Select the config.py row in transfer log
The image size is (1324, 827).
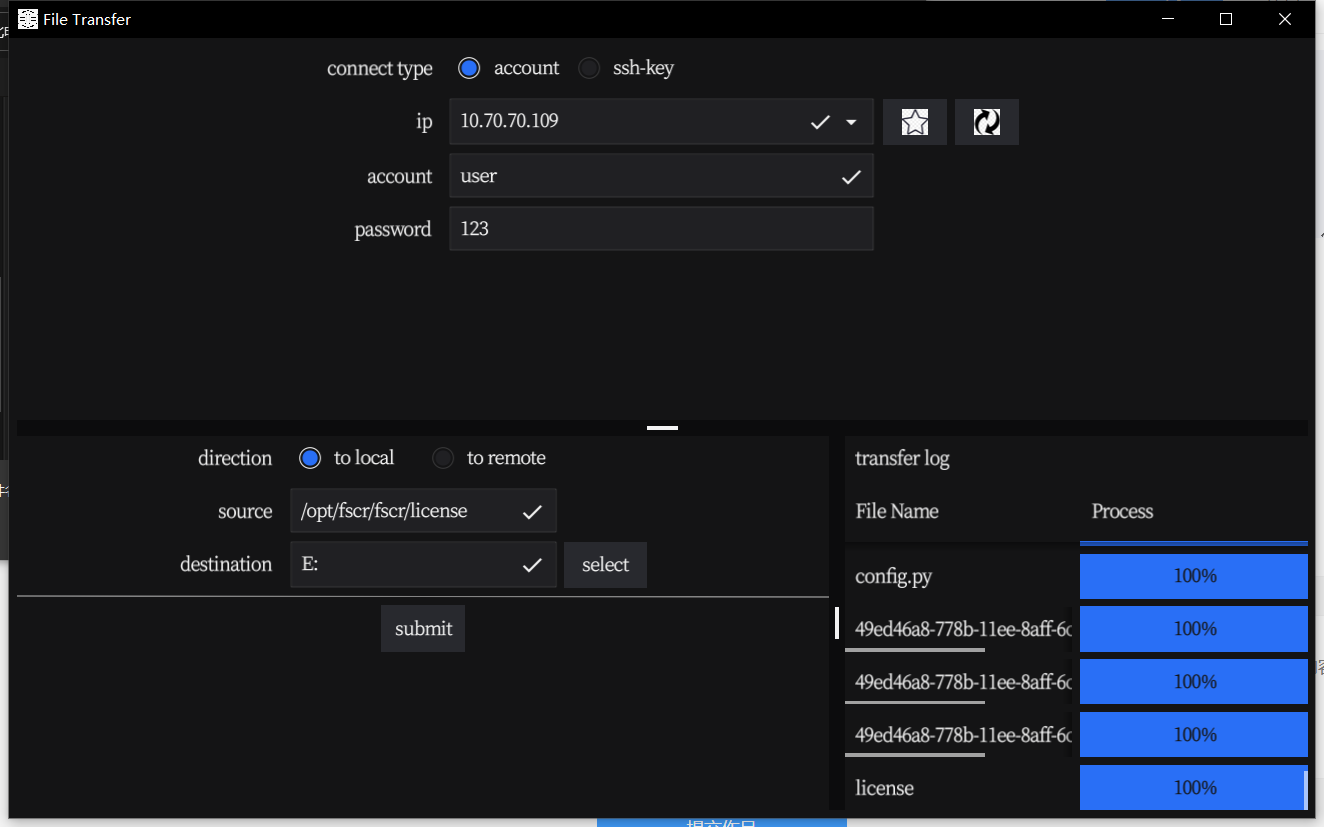(x=1076, y=576)
